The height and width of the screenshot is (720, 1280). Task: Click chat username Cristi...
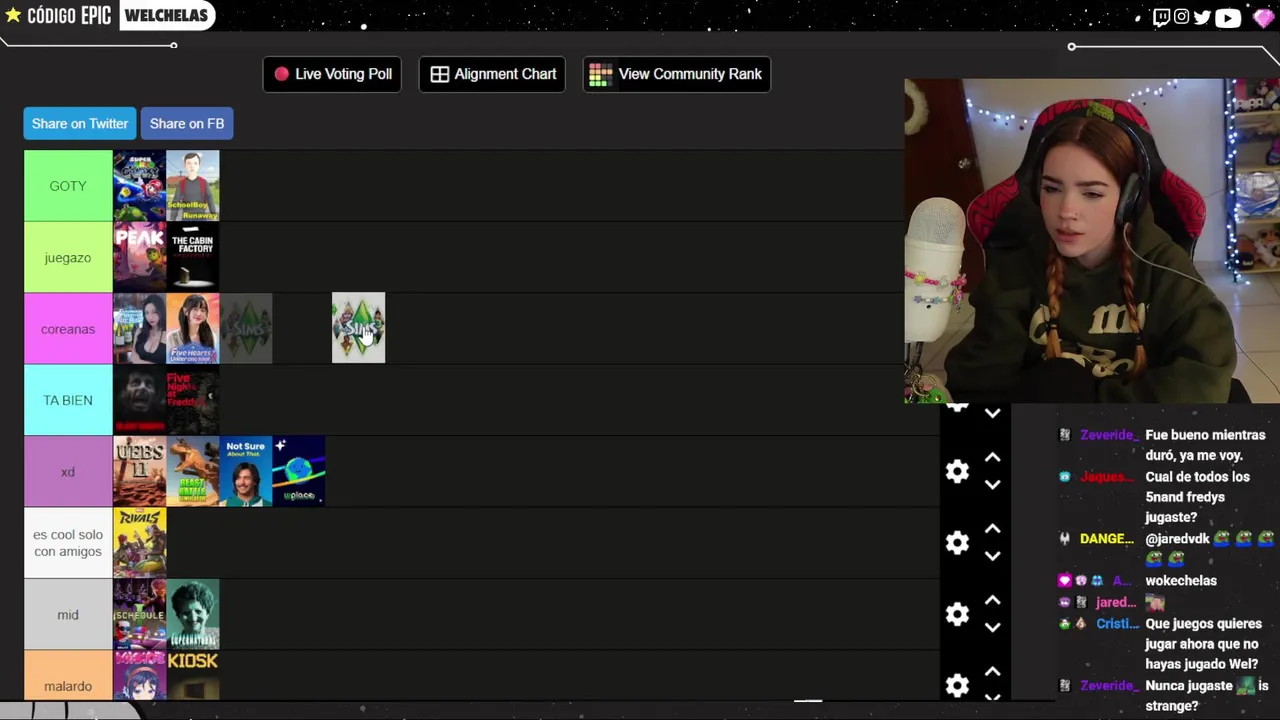coord(1117,623)
